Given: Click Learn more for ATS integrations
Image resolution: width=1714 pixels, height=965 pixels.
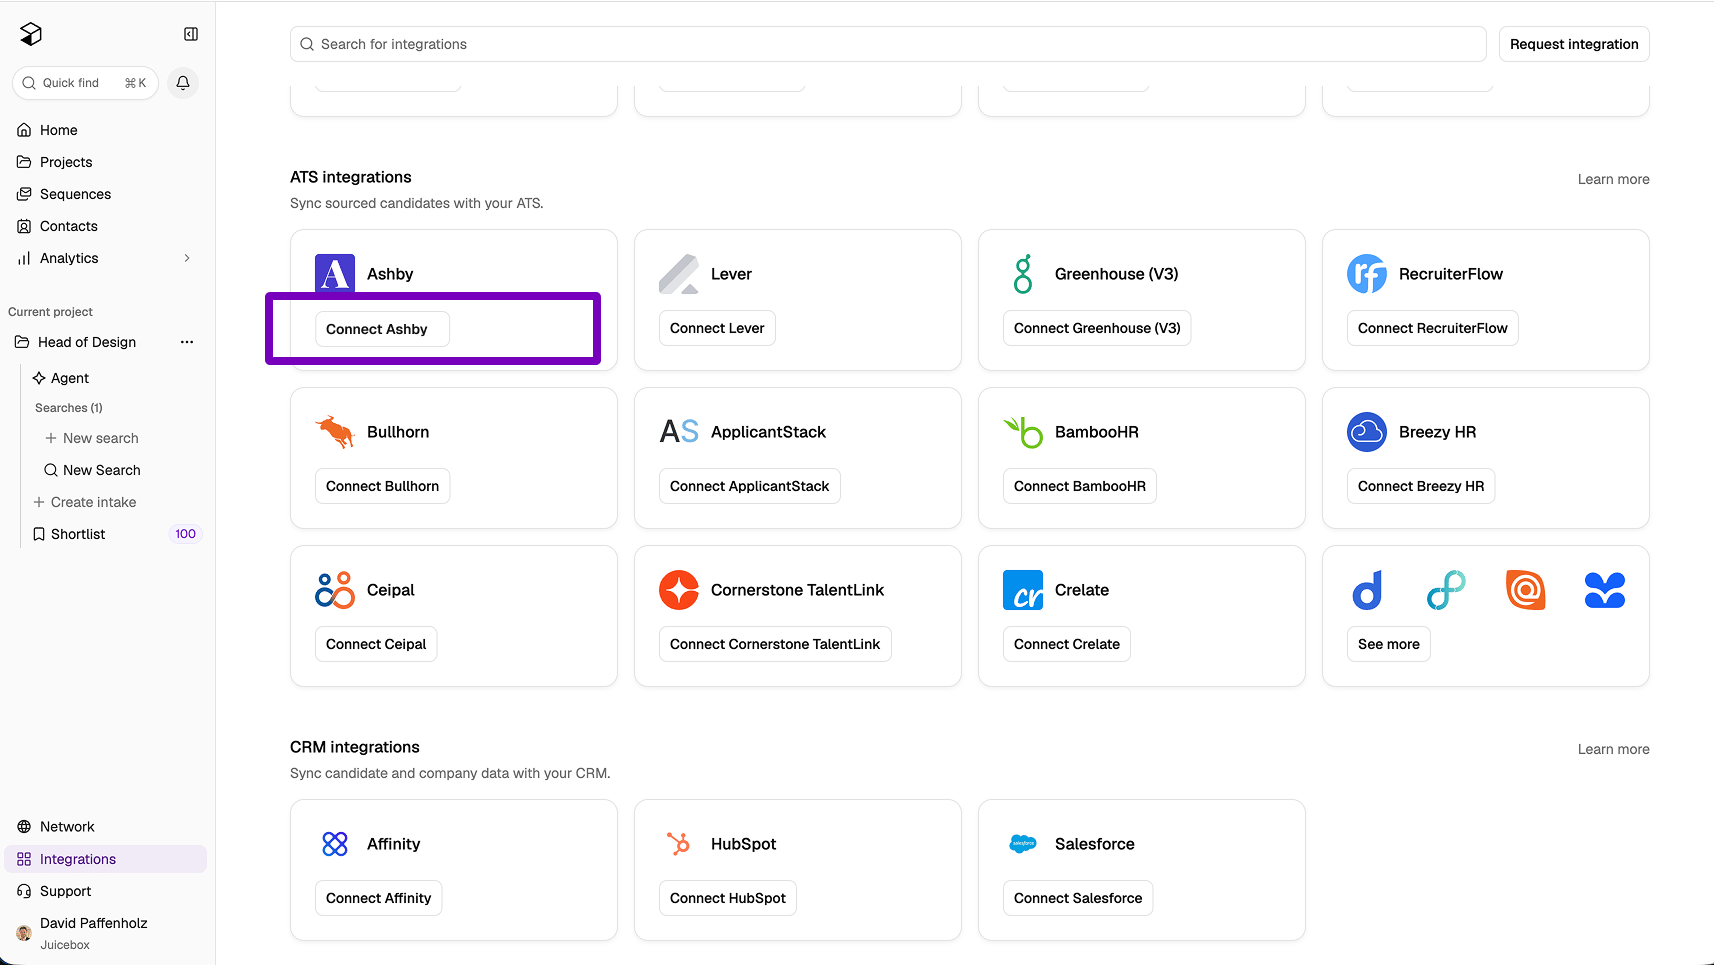Looking at the screenshot, I should [x=1614, y=179].
